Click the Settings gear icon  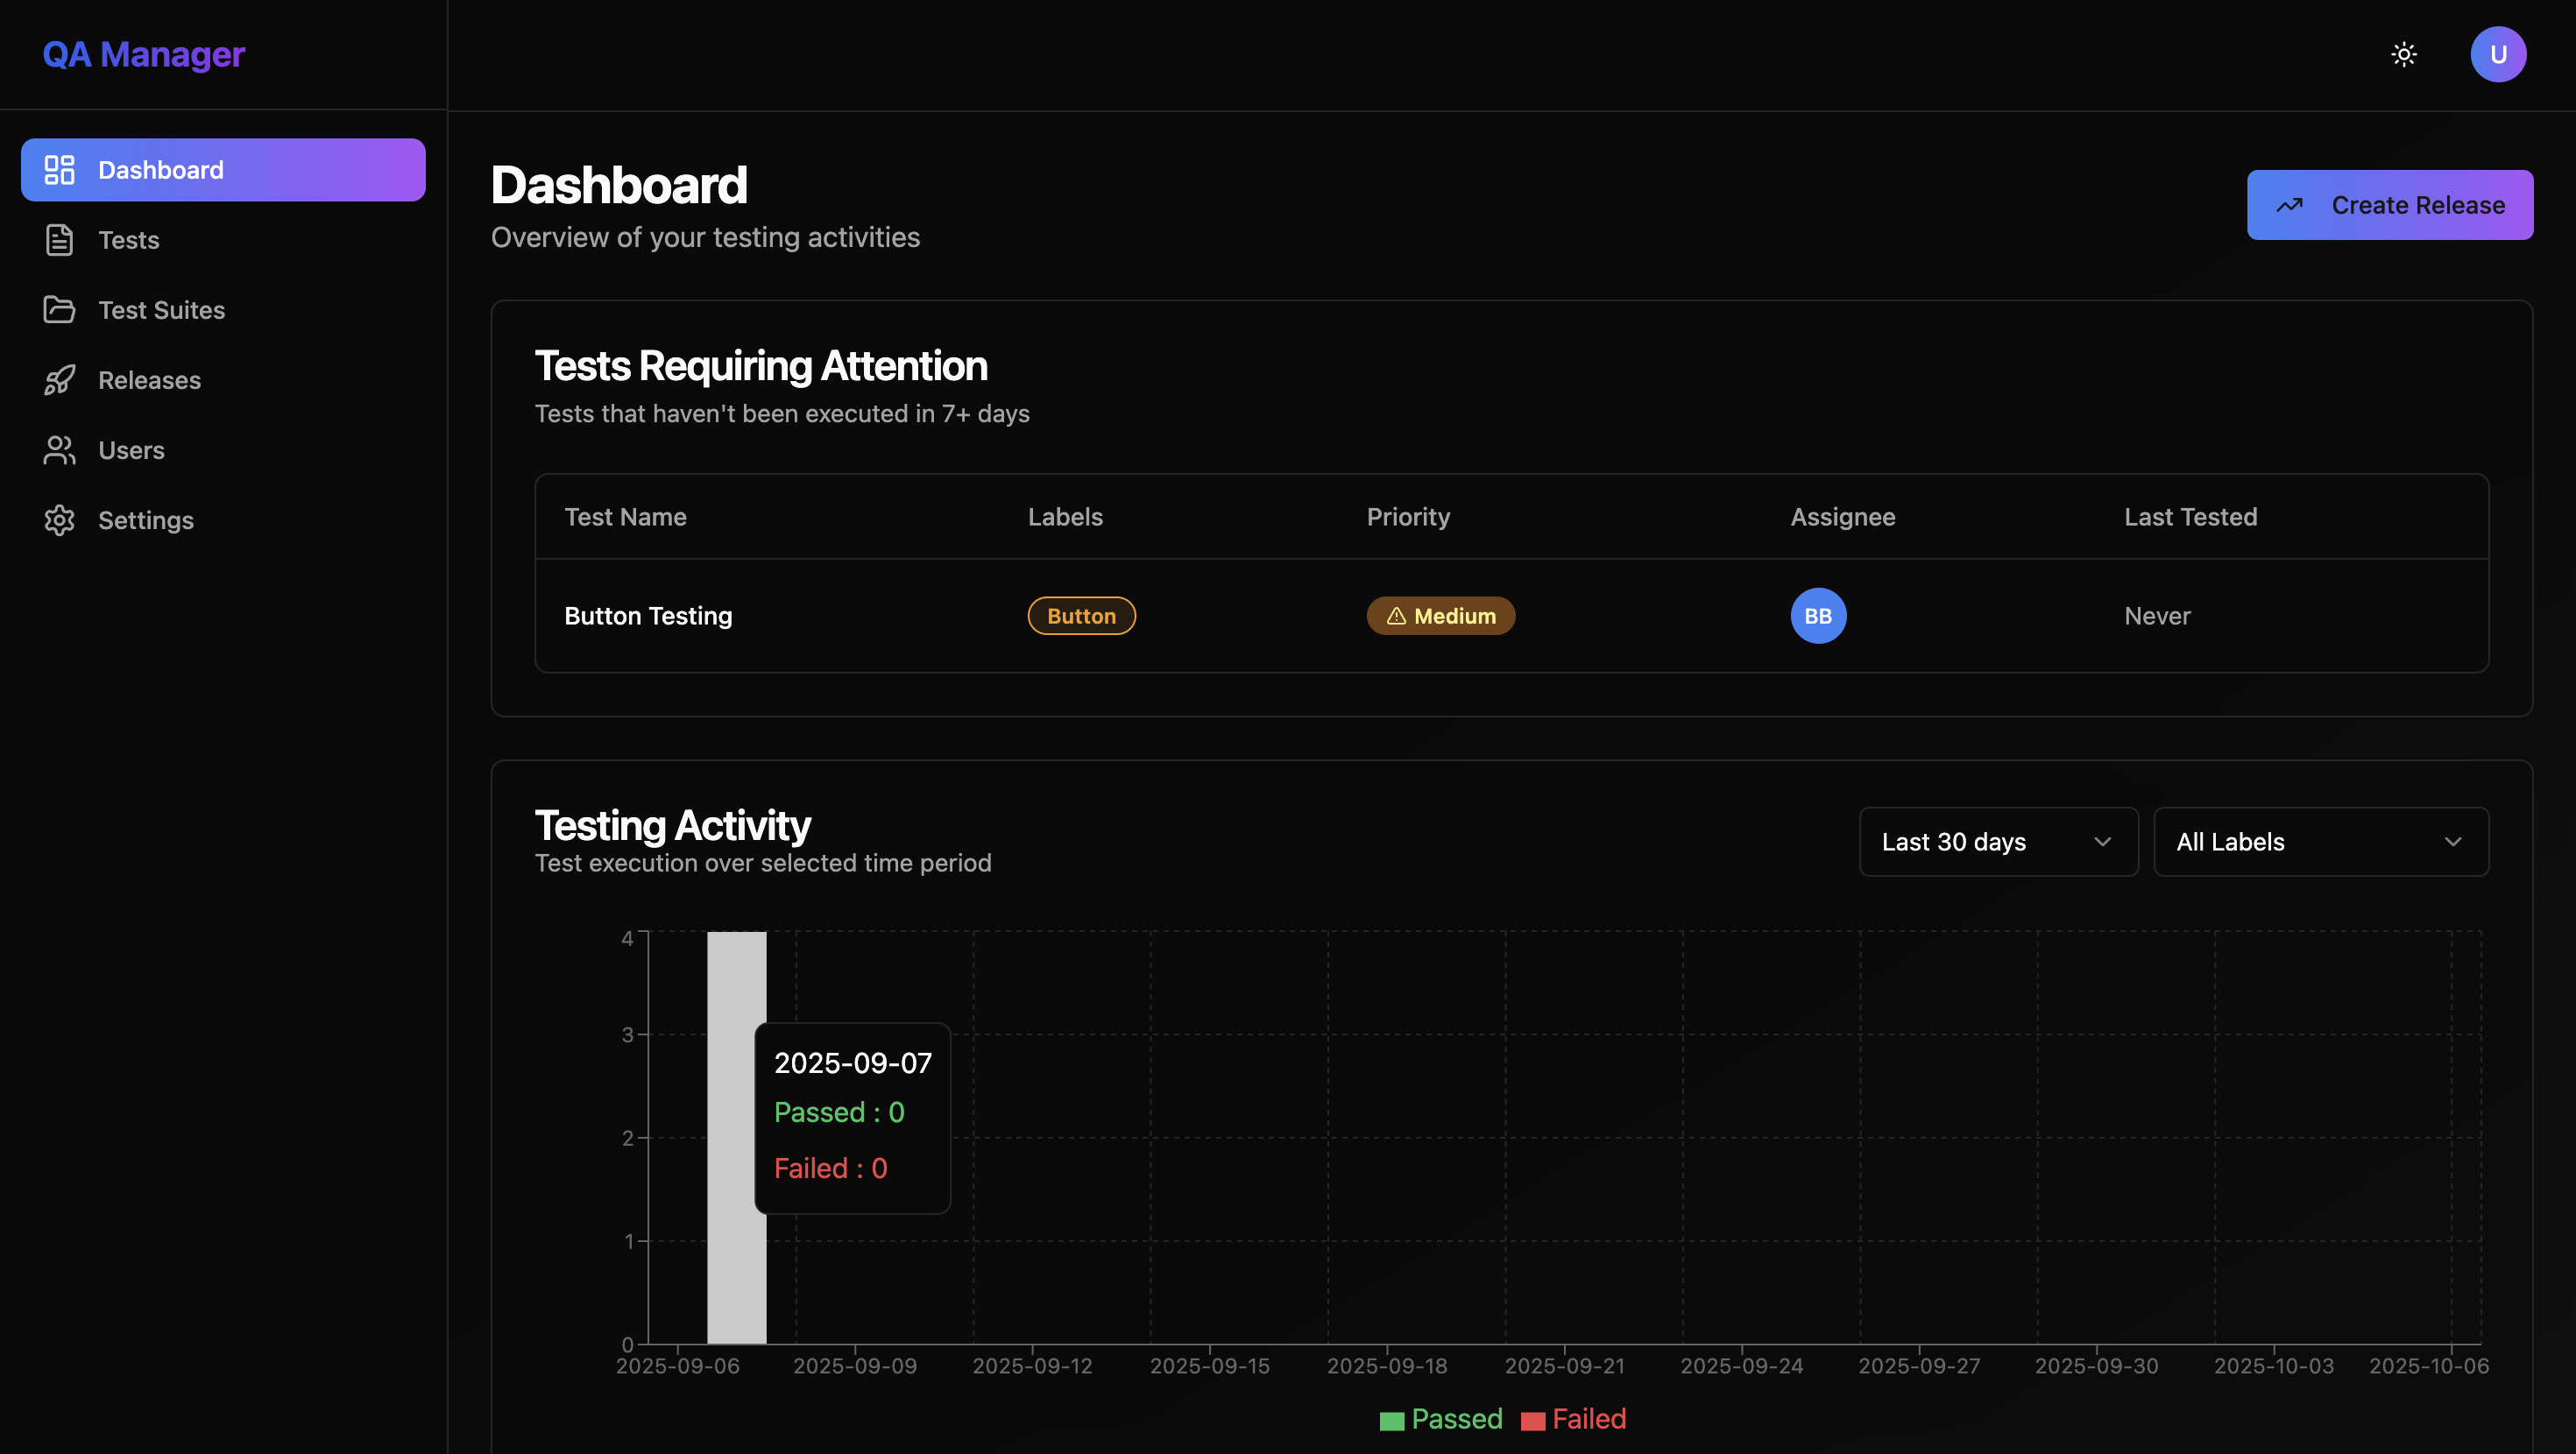[59, 520]
